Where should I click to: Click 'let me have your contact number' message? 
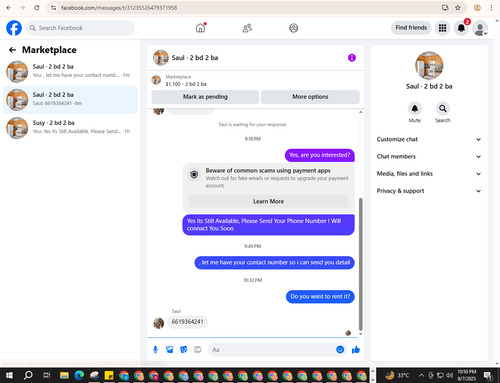274,262
